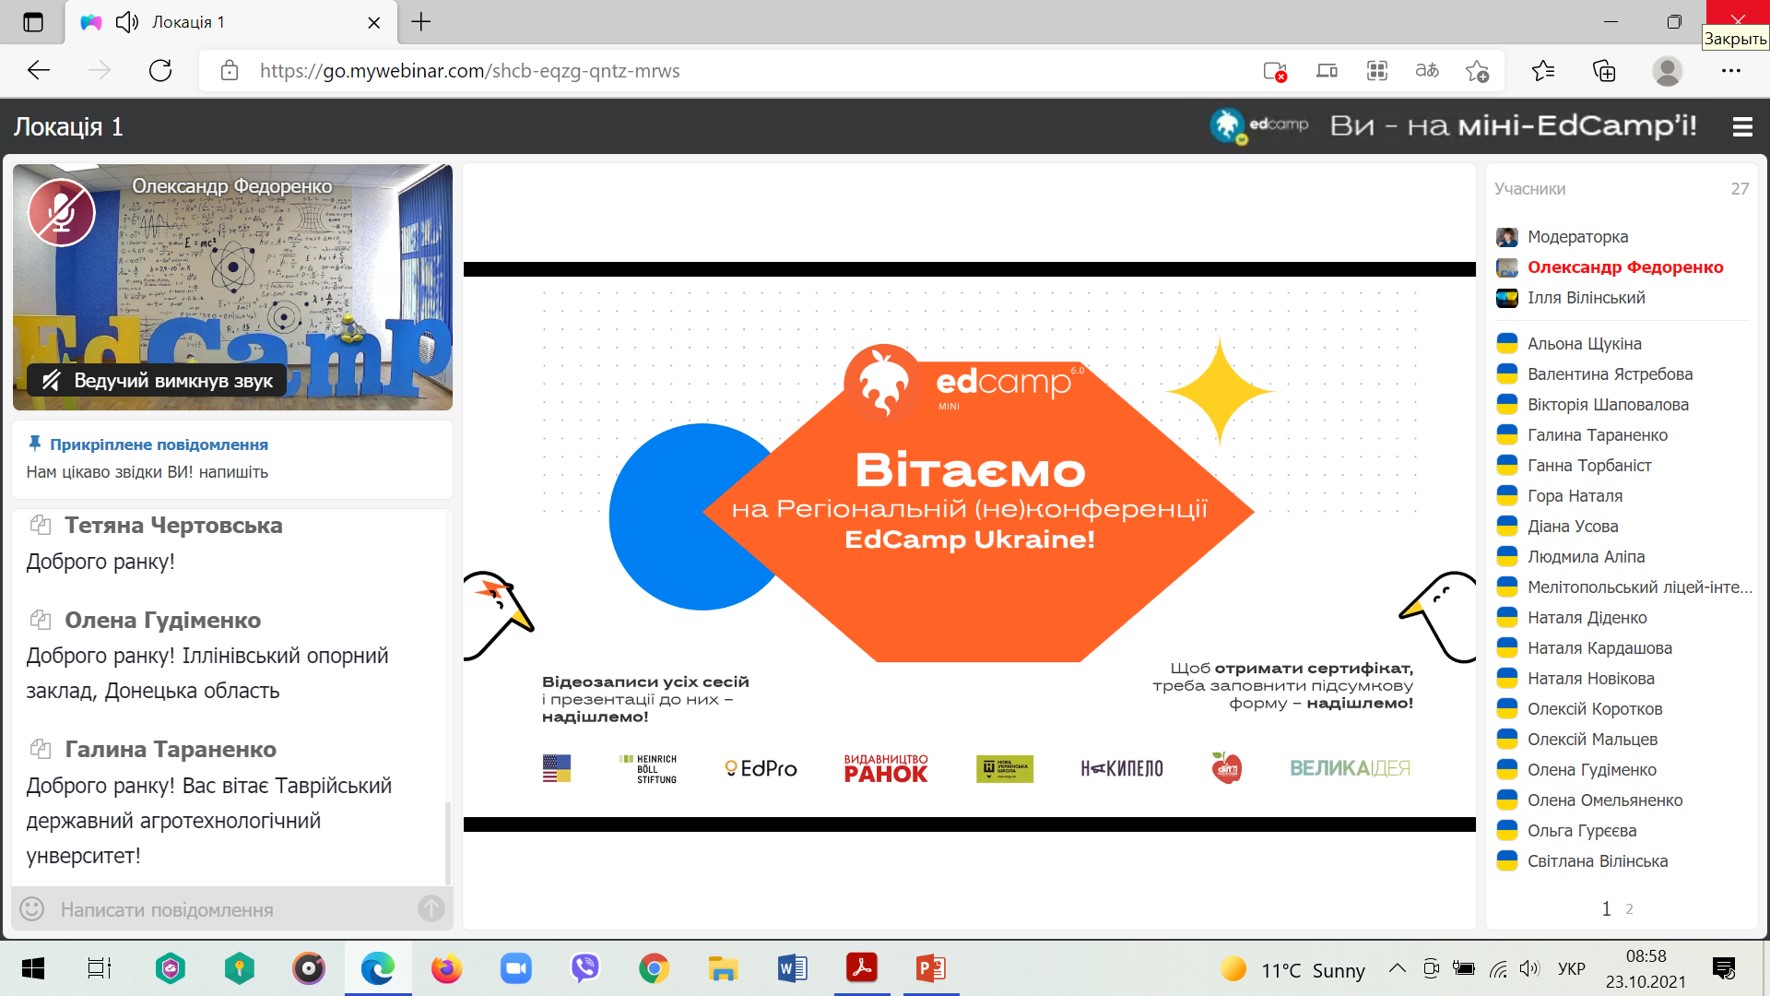Click the Олена Гудіменко chat author name
The width and height of the screenshot is (1770, 996).
click(163, 620)
